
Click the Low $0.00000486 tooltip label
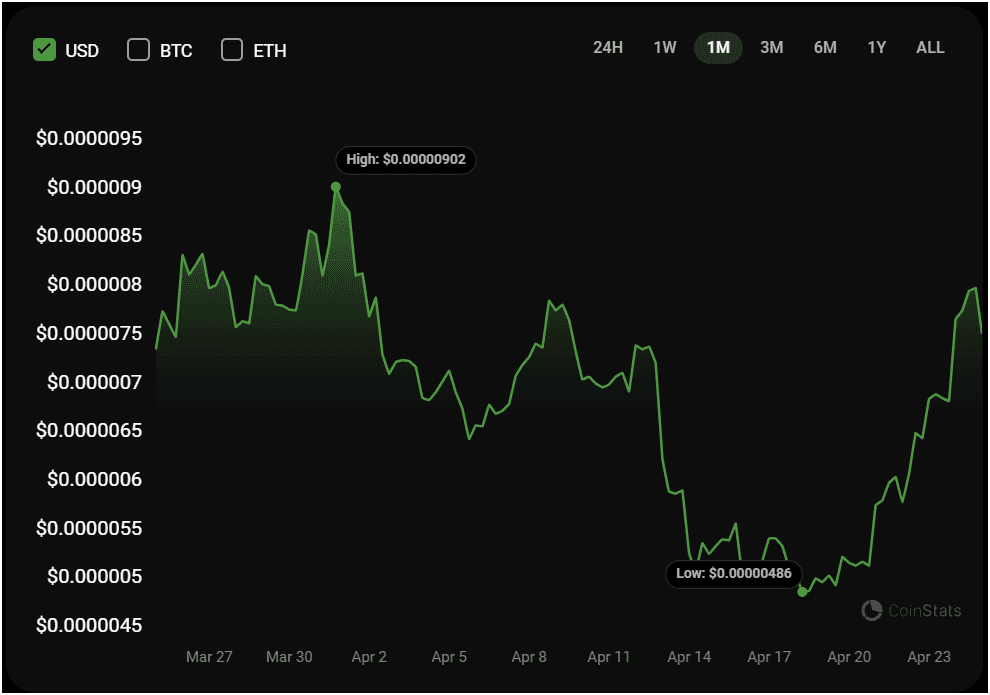pos(733,574)
